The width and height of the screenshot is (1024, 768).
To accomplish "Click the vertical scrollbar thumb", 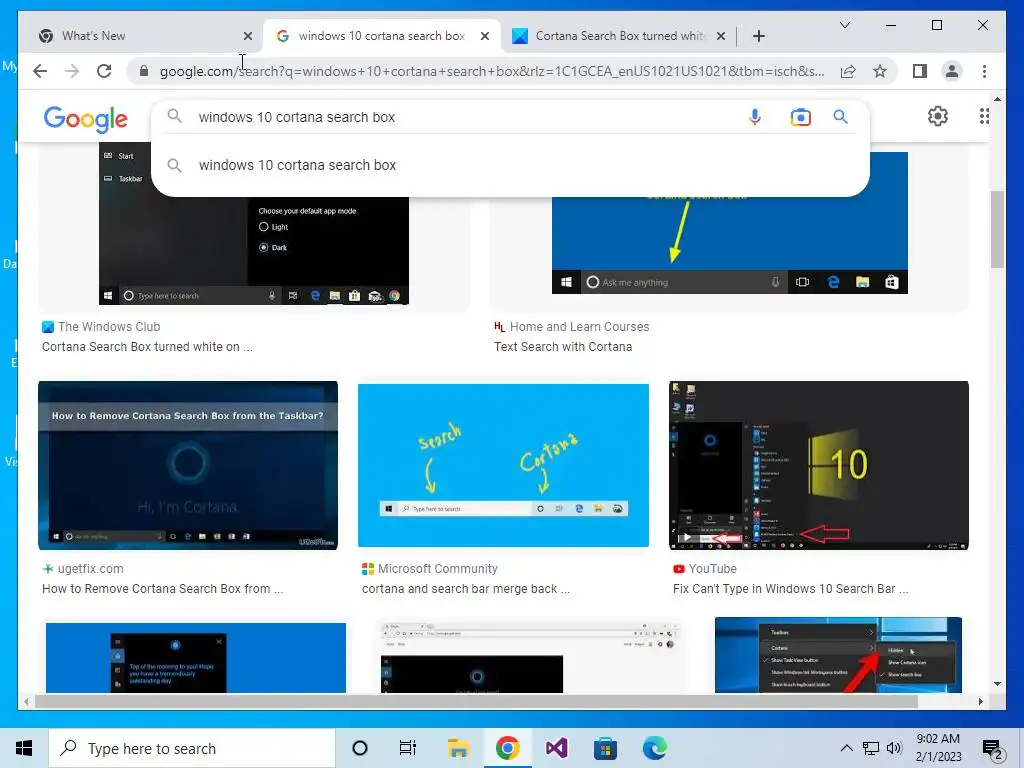I will 997,229.
